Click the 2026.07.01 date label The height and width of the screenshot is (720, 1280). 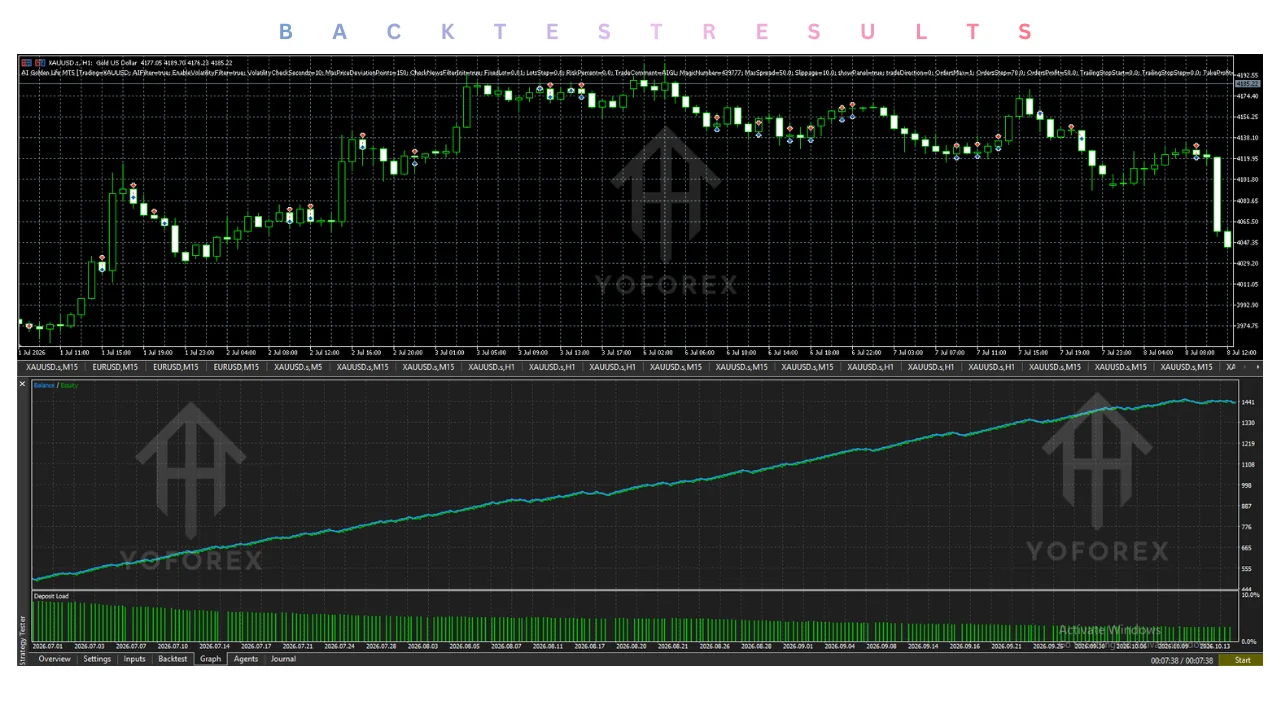point(48,647)
